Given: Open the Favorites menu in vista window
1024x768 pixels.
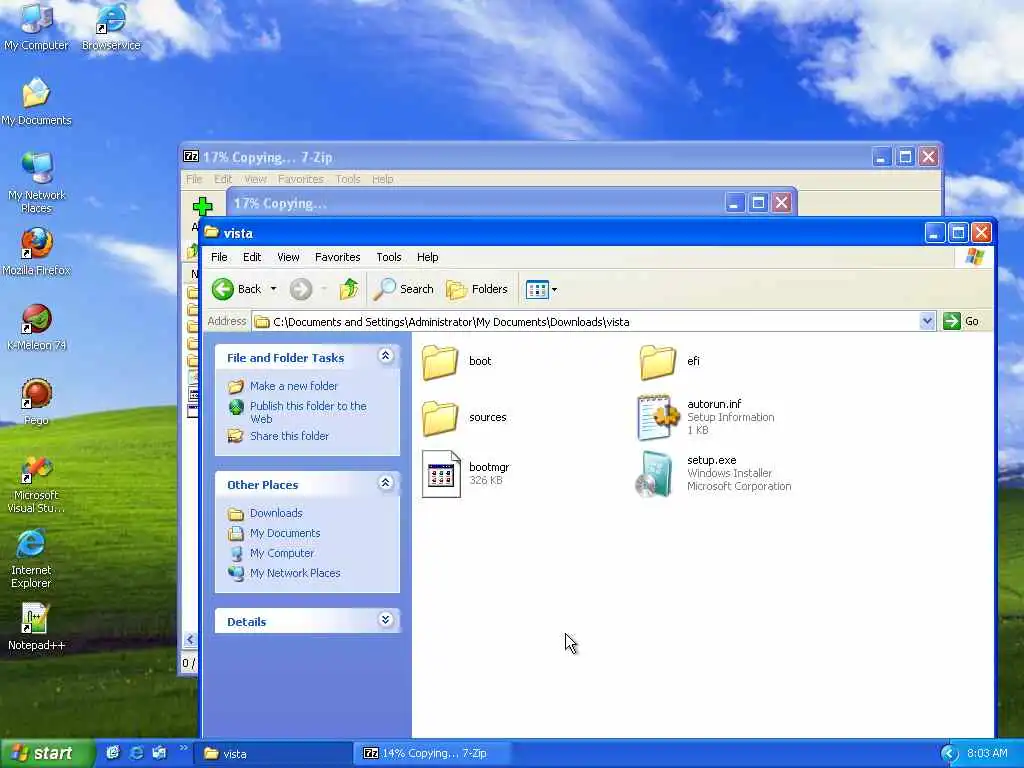Looking at the screenshot, I should [338, 257].
